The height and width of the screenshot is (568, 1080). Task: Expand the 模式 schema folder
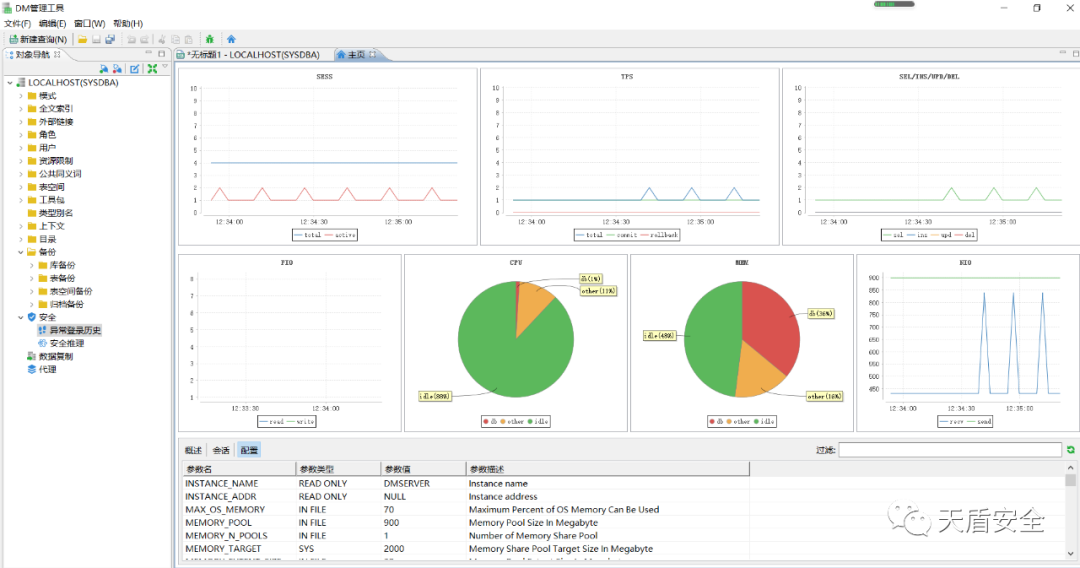(20, 96)
